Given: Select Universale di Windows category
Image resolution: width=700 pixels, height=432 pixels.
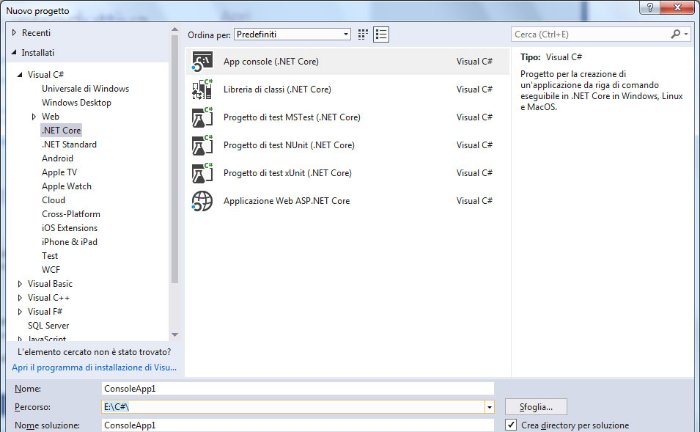Looking at the screenshot, I should pyautogui.click(x=85, y=88).
